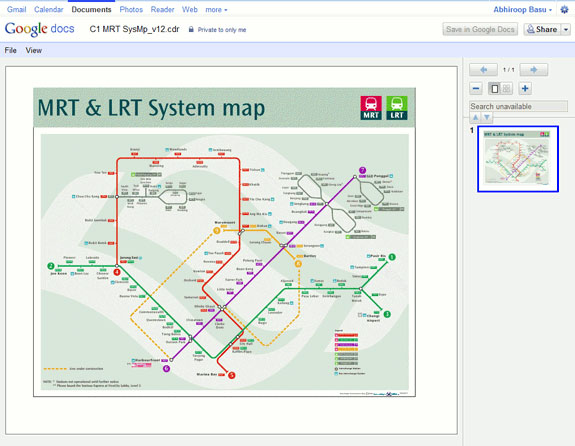Zoom out using the minus button
The image size is (575, 446).
point(476,88)
